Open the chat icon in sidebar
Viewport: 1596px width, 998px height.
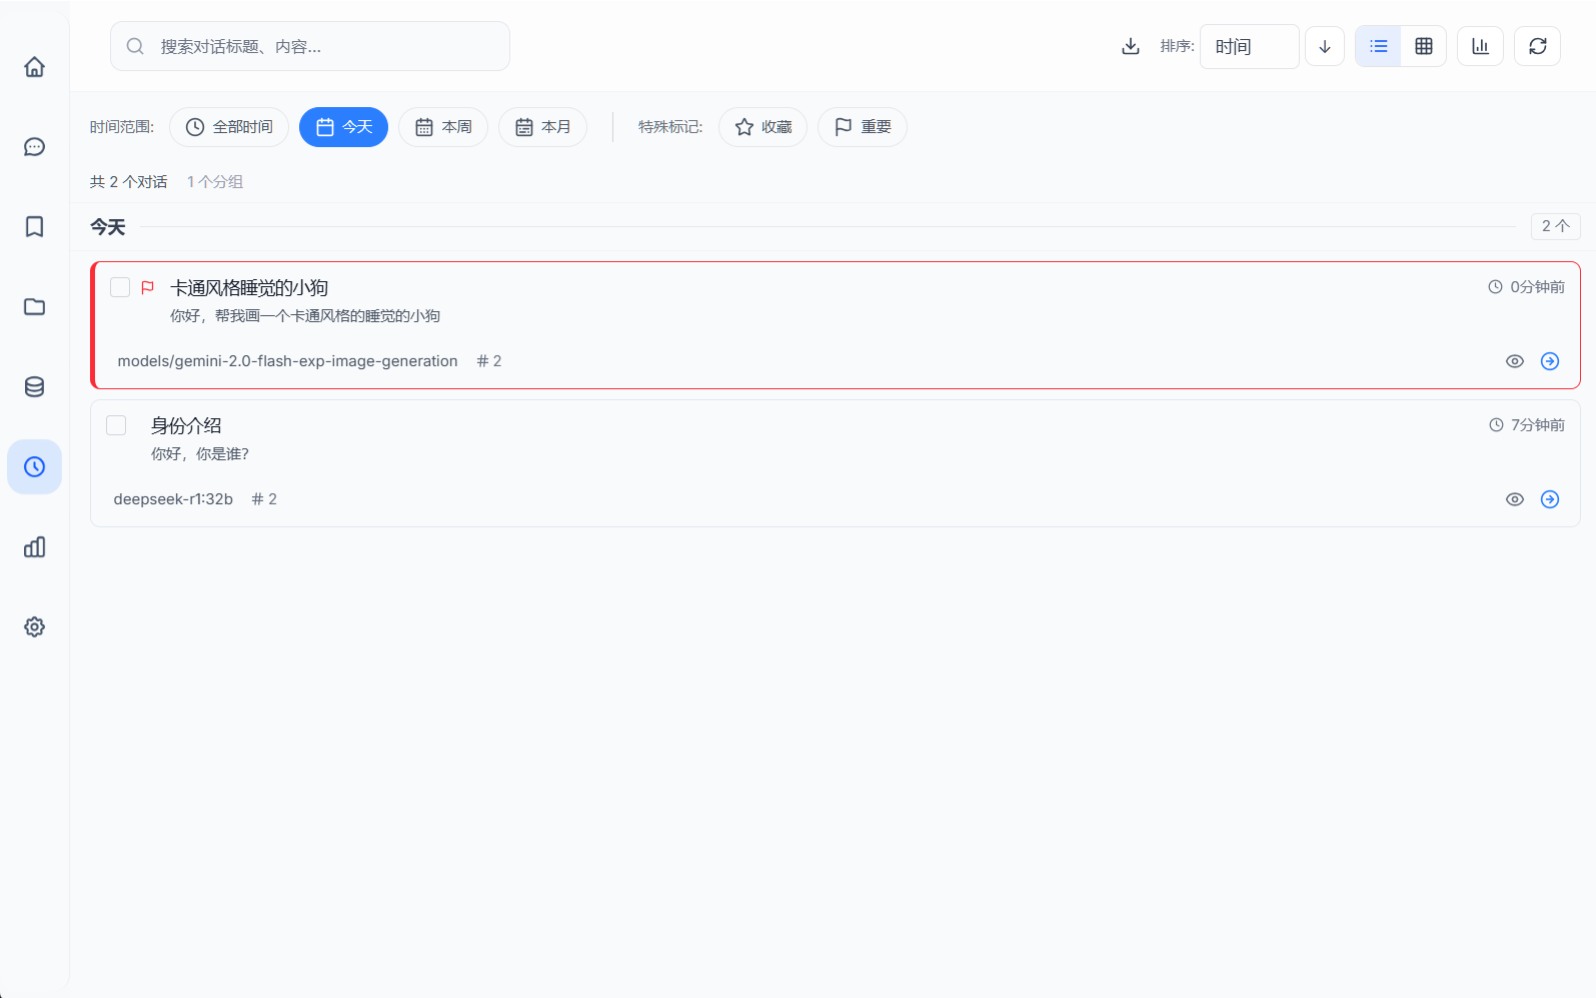tap(34, 147)
